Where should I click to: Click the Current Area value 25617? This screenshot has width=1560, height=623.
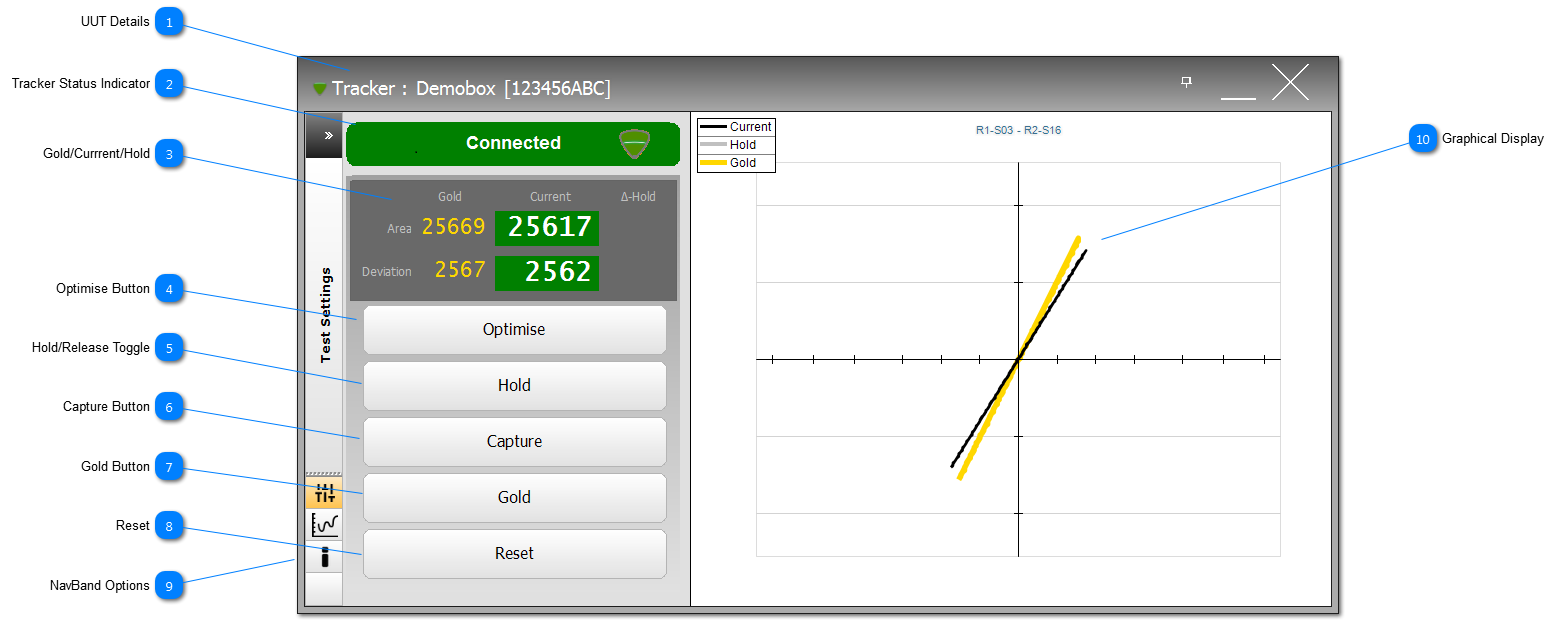coord(549,228)
